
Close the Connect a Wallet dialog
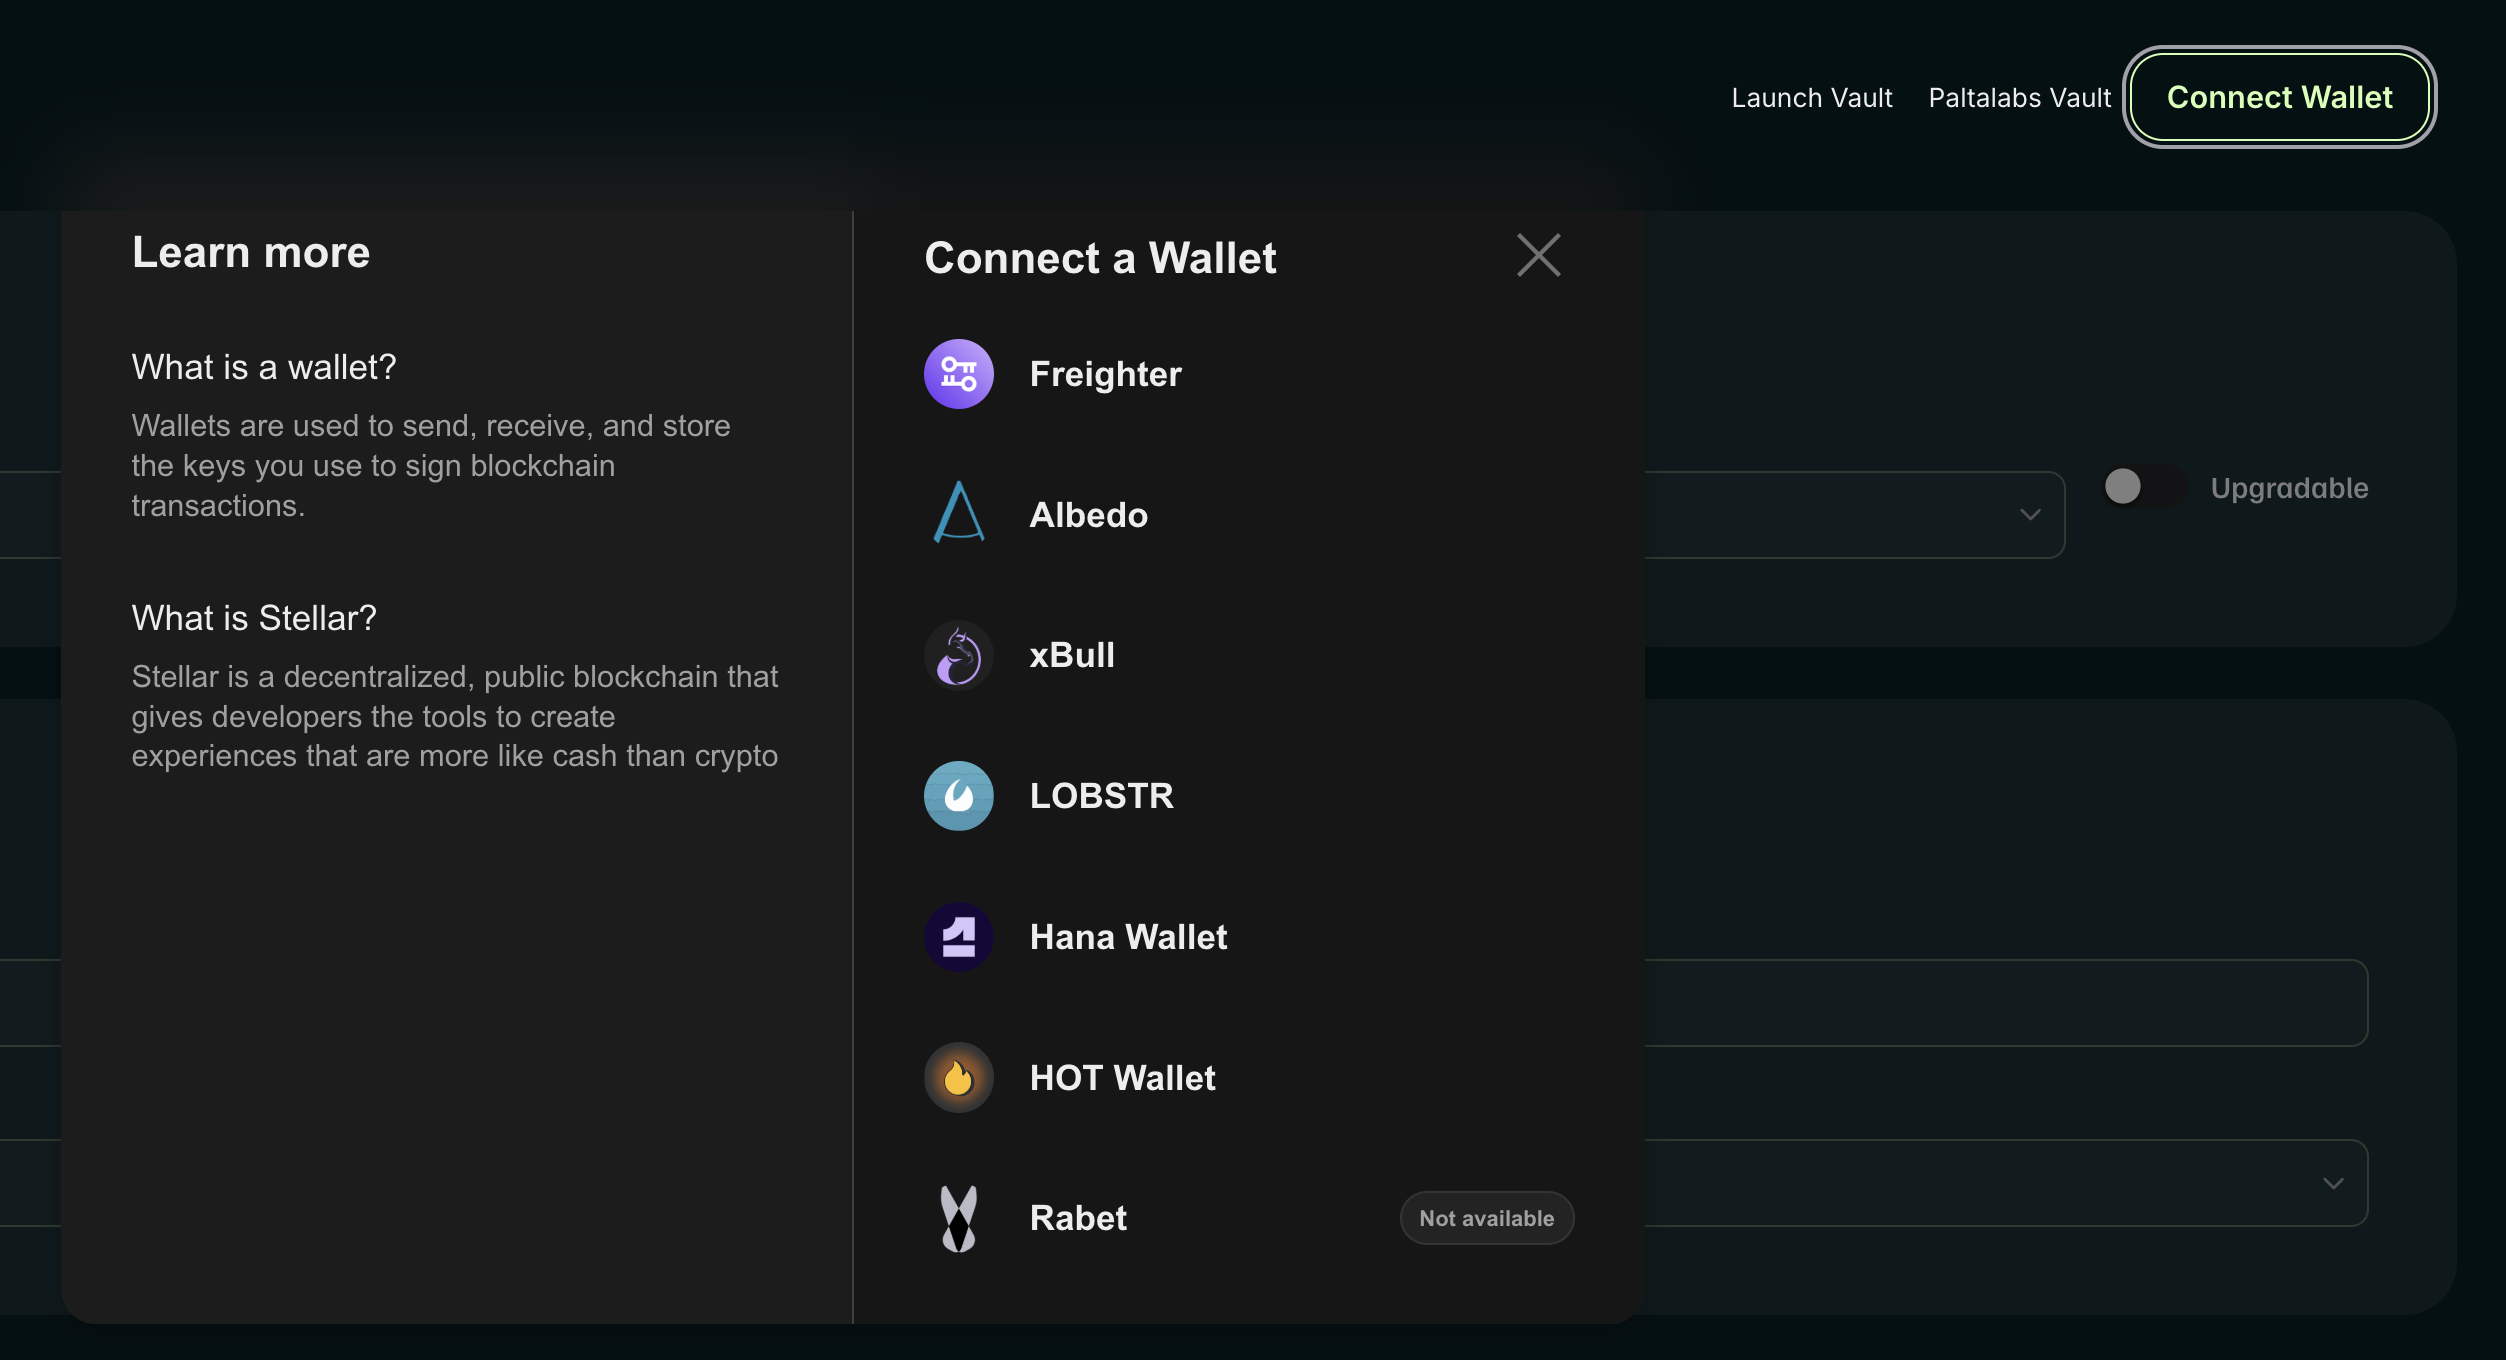coord(1538,256)
